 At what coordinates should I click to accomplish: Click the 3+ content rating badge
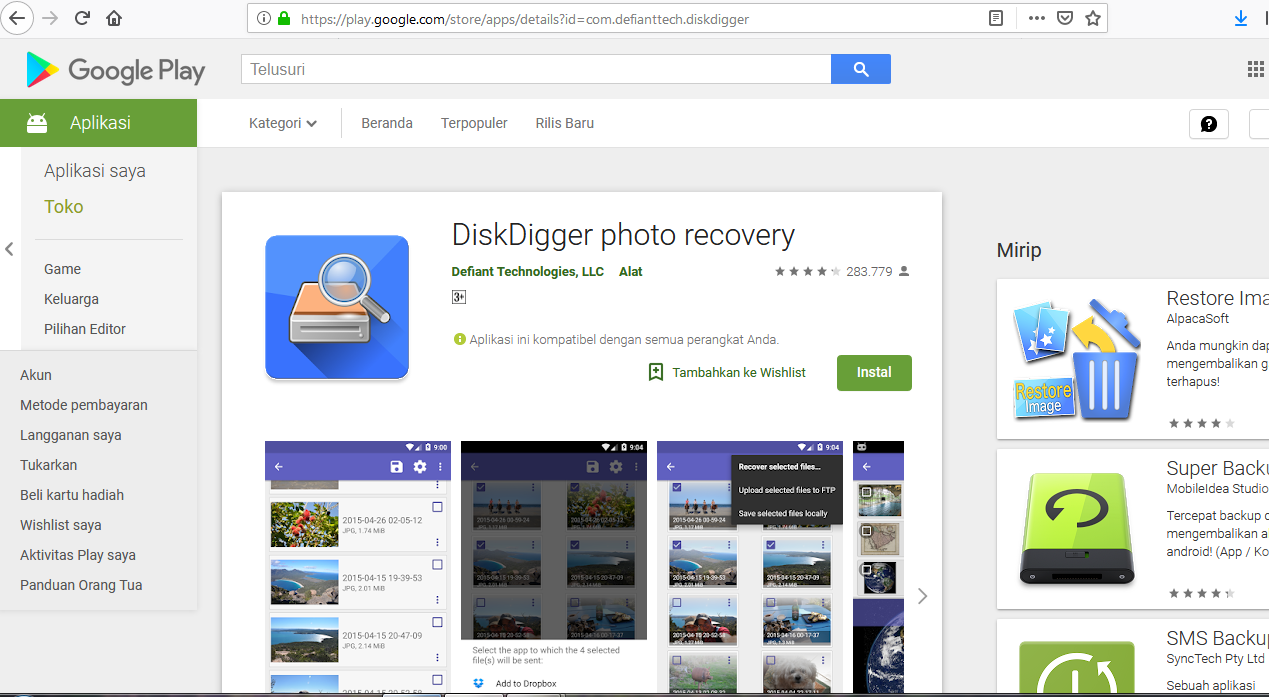point(459,297)
